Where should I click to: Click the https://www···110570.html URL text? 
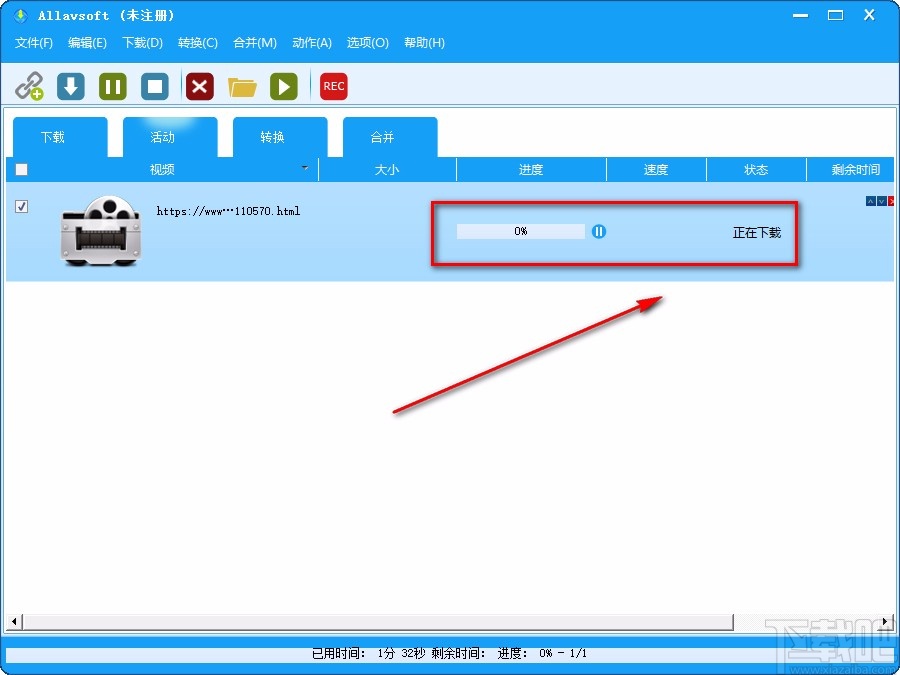pyautogui.click(x=228, y=211)
